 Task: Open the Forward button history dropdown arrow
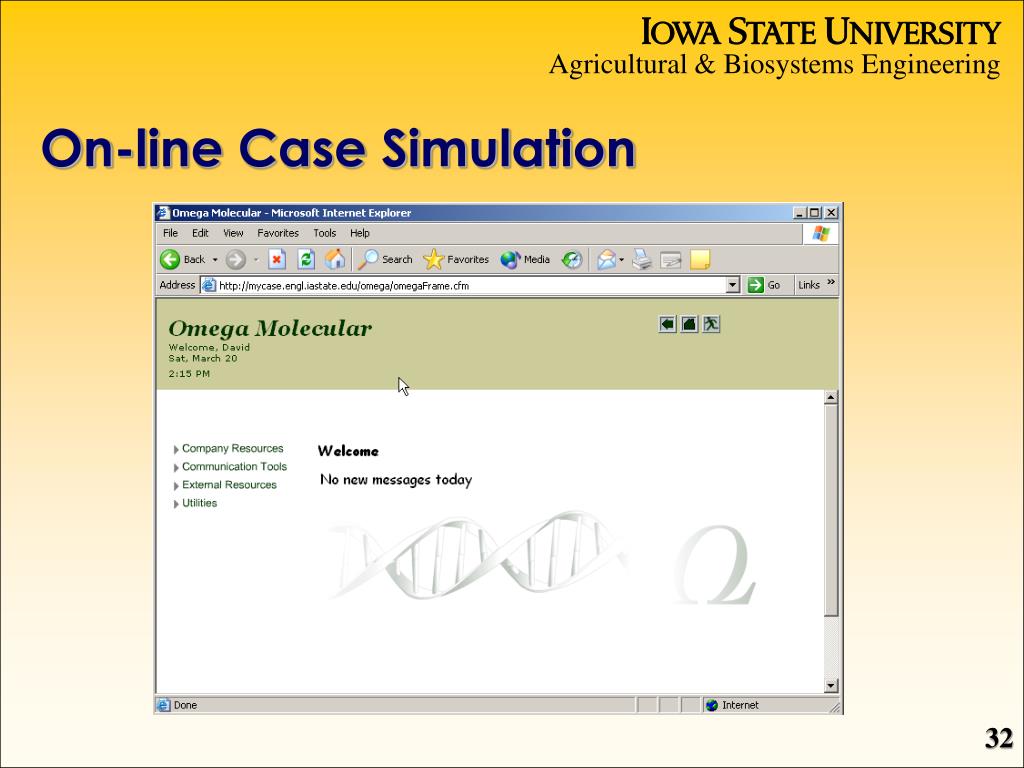256,260
